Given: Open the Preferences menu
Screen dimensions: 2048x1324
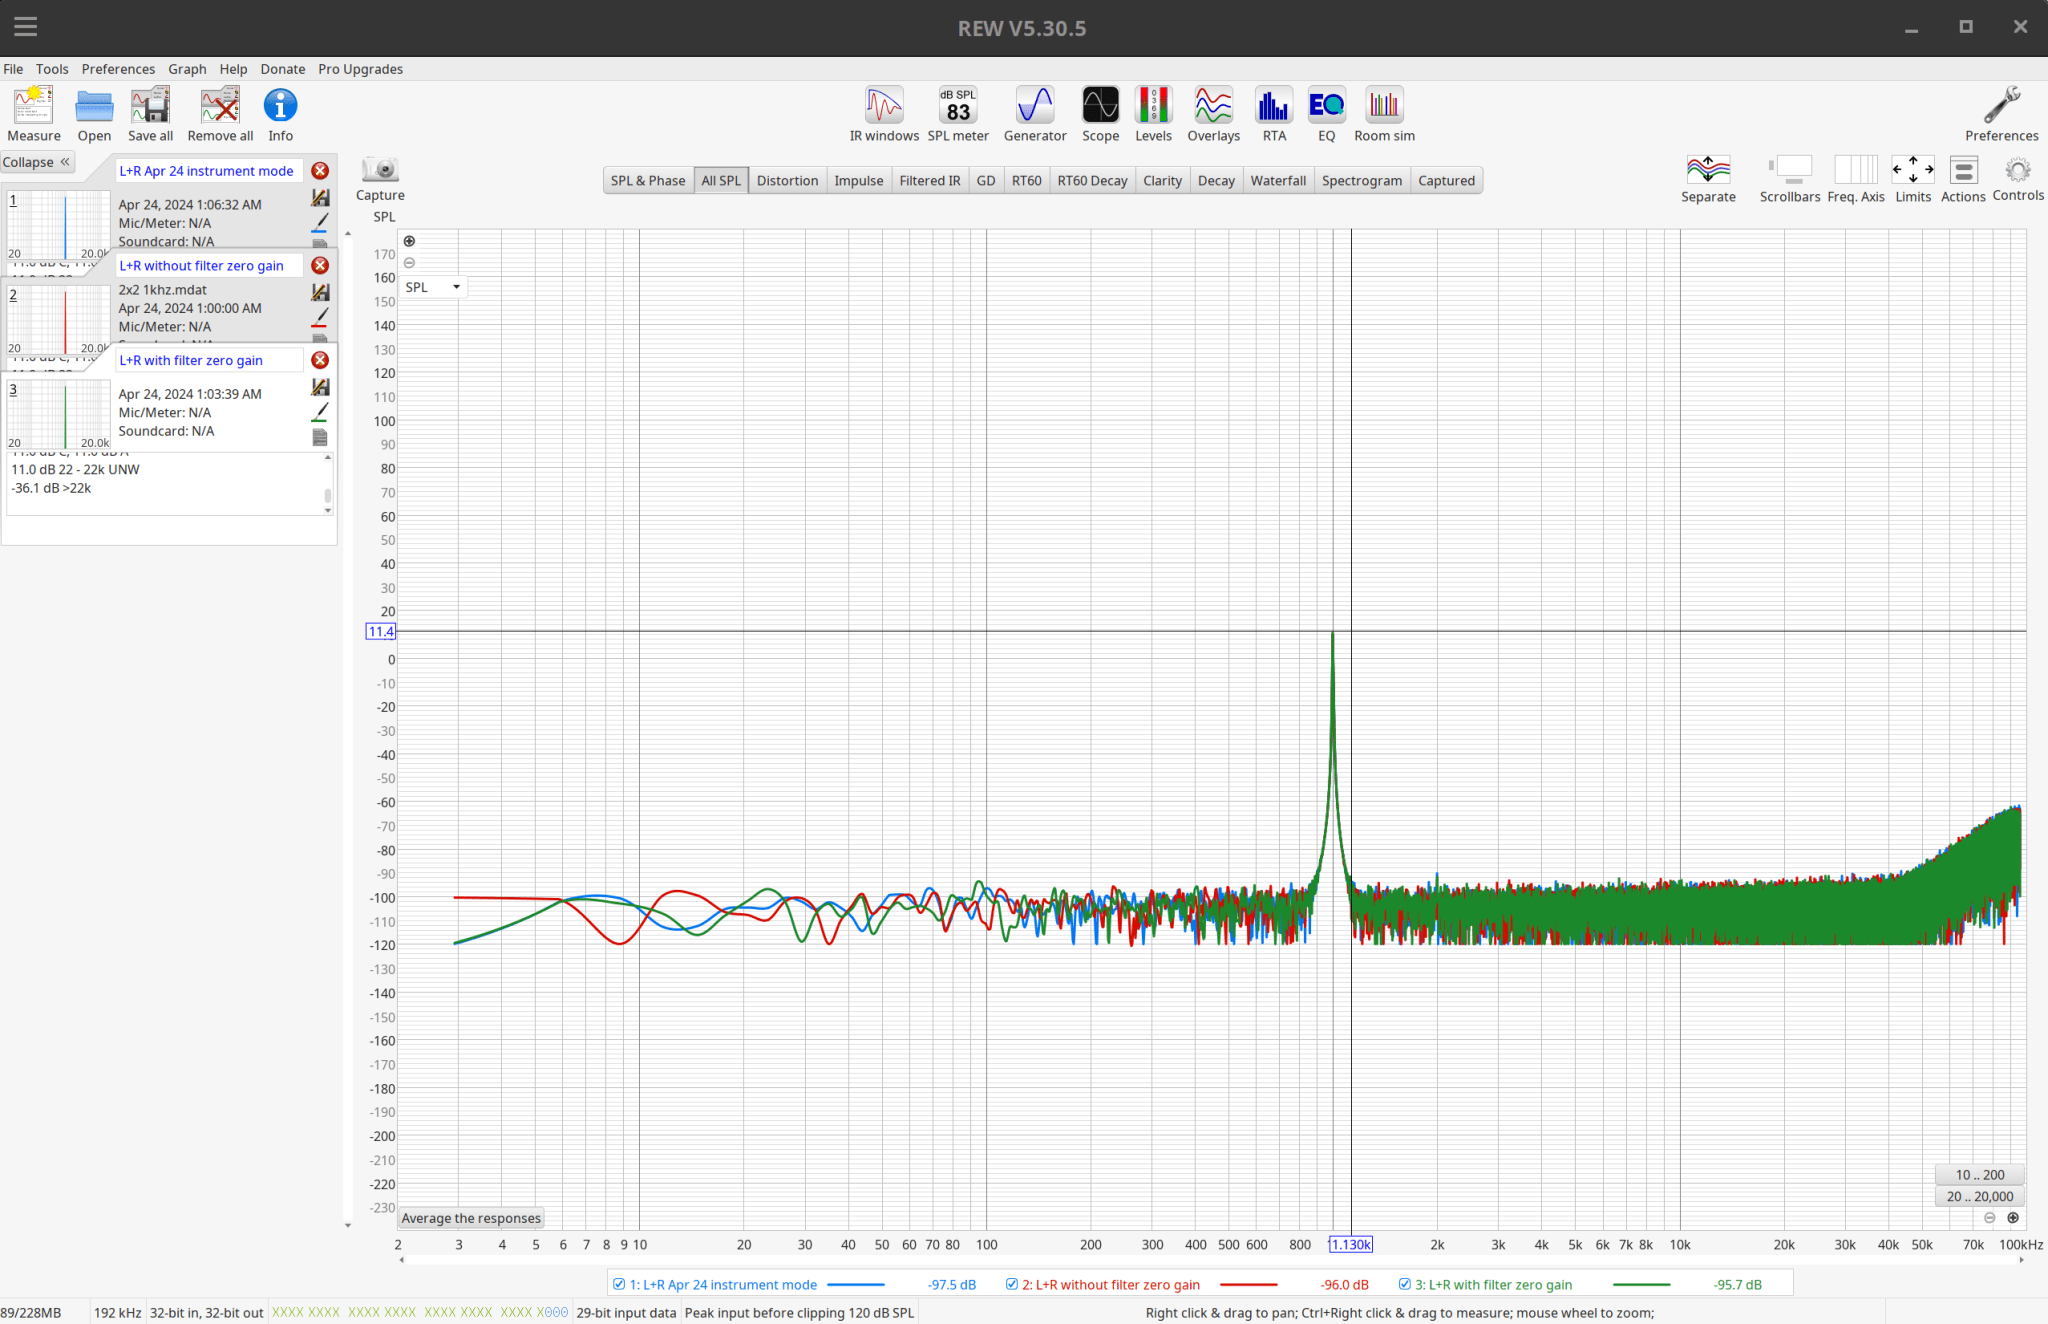Looking at the screenshot, I should pyautogui.click(x=118, y=69).
